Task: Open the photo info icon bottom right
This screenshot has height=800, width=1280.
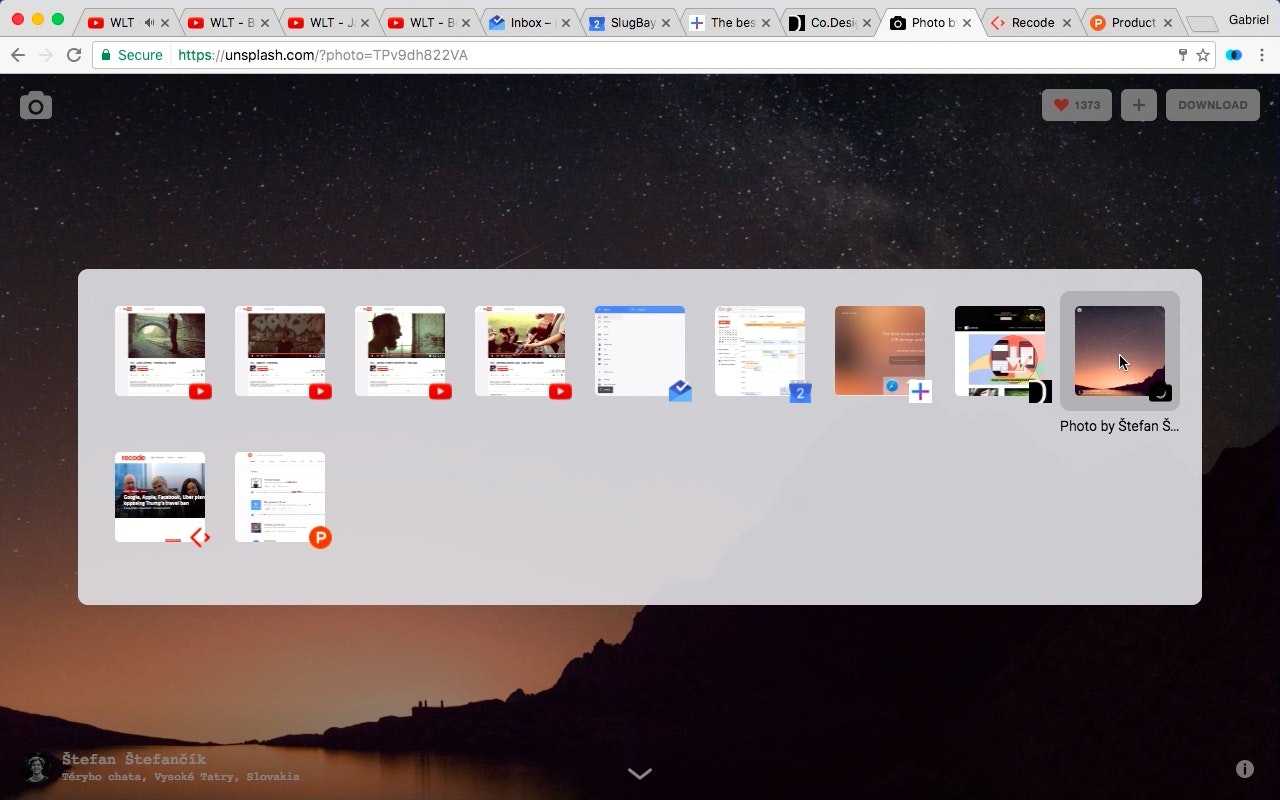Action: 1245,768
